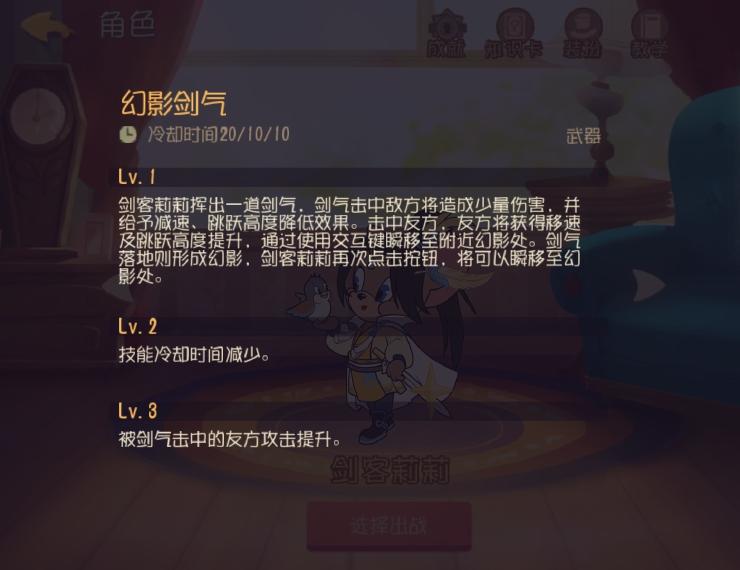Image resolution: width=740 pixels, height=570 pixels.
Task: Tap the small bird on character's hand
Action: click(312, 300)
